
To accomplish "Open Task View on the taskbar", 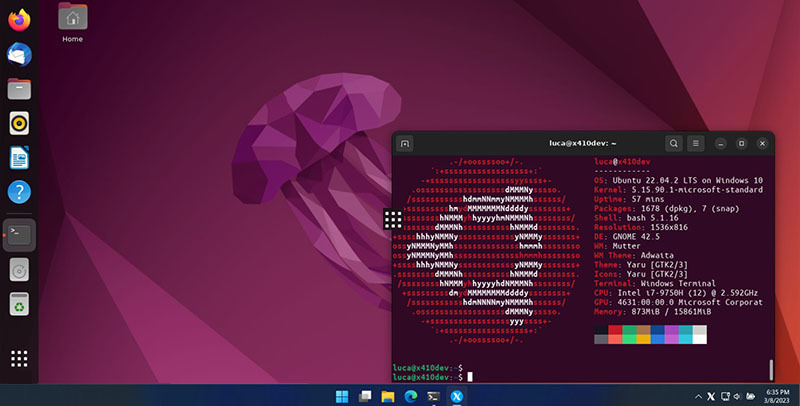I will [x=365, y=396].
